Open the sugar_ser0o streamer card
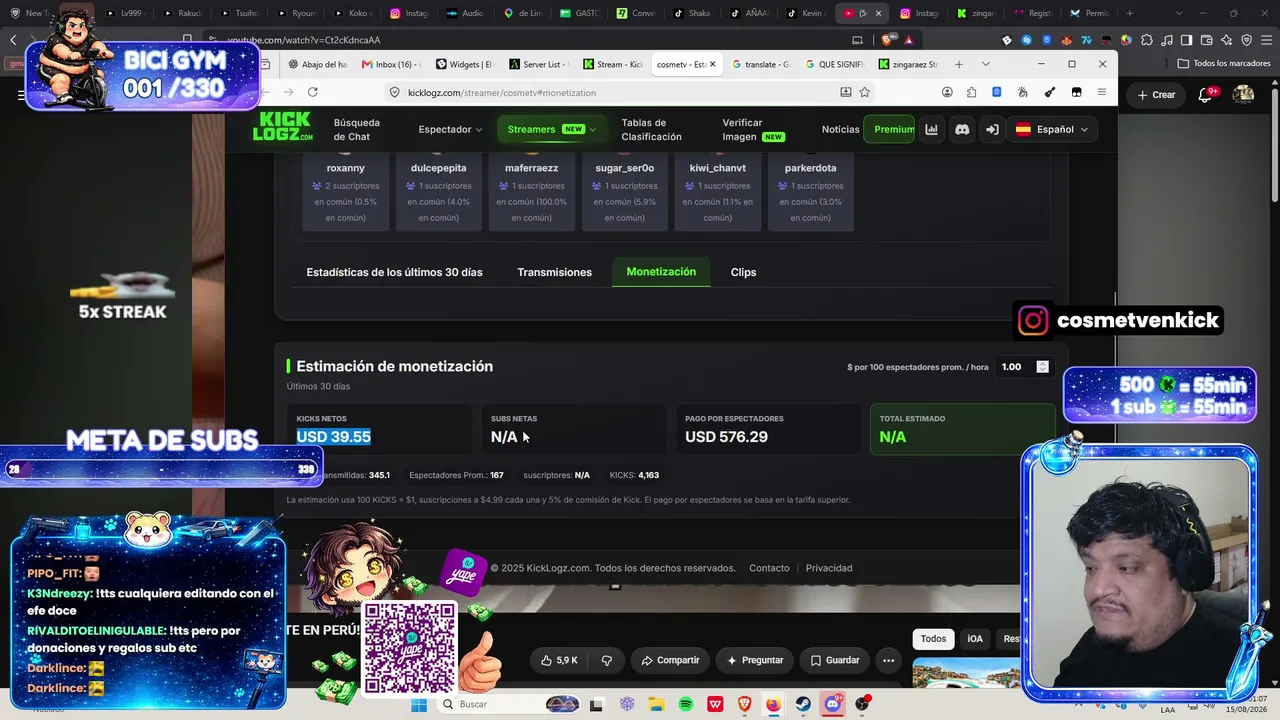This screenshot has height=720, width=1280. point(624,192)
